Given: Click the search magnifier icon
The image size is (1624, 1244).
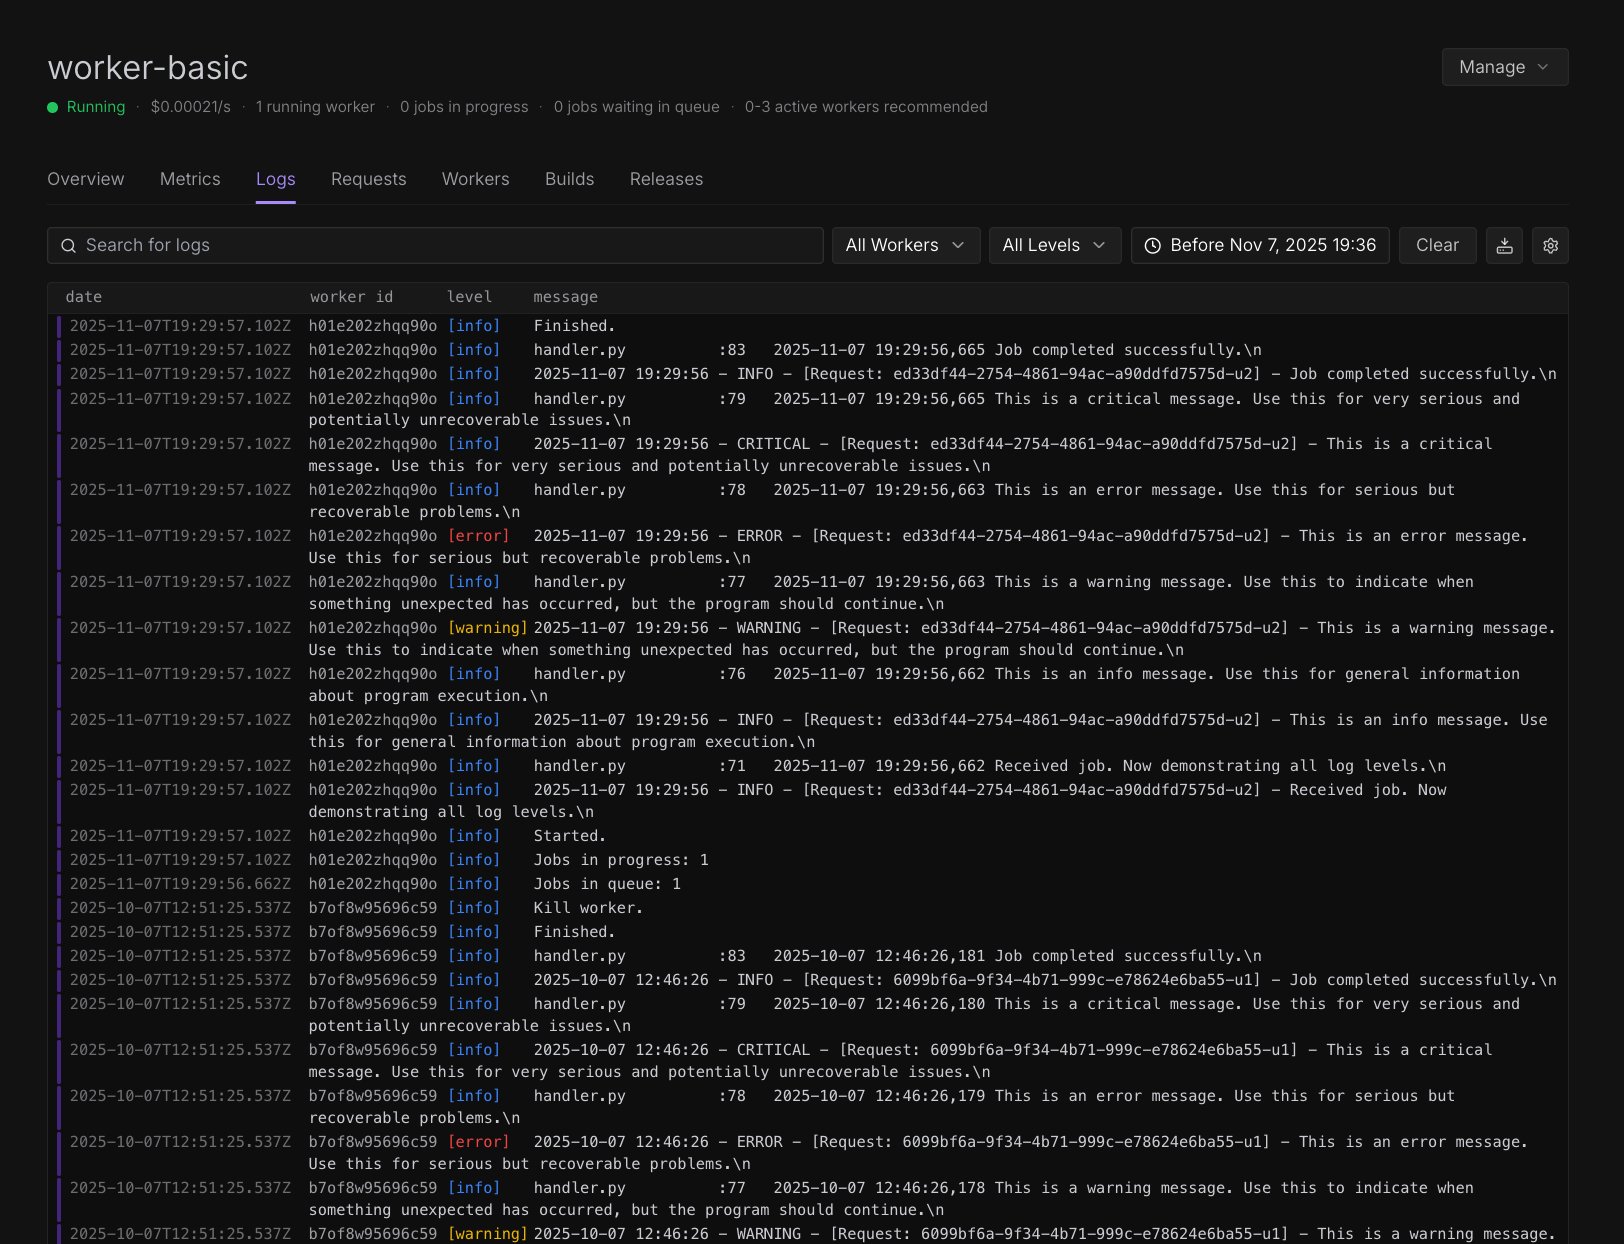Looking at the screenshot, I should (68, 246).
